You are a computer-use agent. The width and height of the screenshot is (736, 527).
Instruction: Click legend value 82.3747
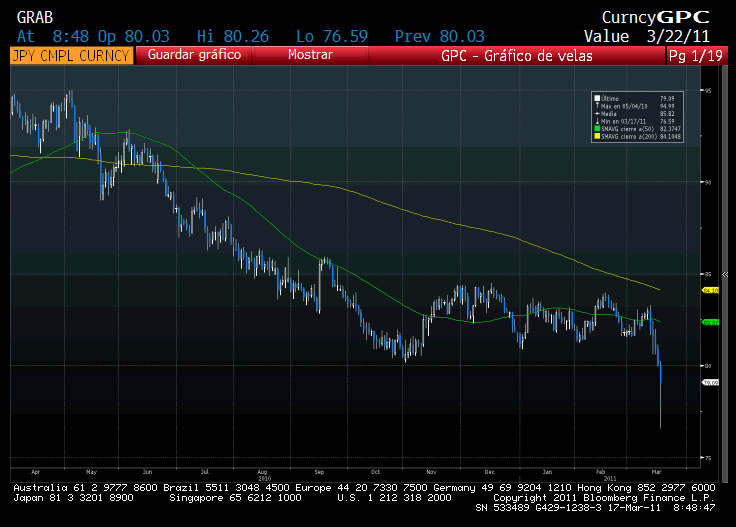[670, 129]
